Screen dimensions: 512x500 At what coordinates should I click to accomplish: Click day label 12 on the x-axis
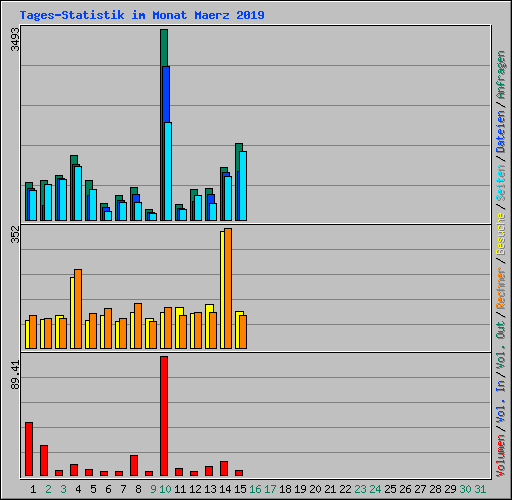pos(195,489)
